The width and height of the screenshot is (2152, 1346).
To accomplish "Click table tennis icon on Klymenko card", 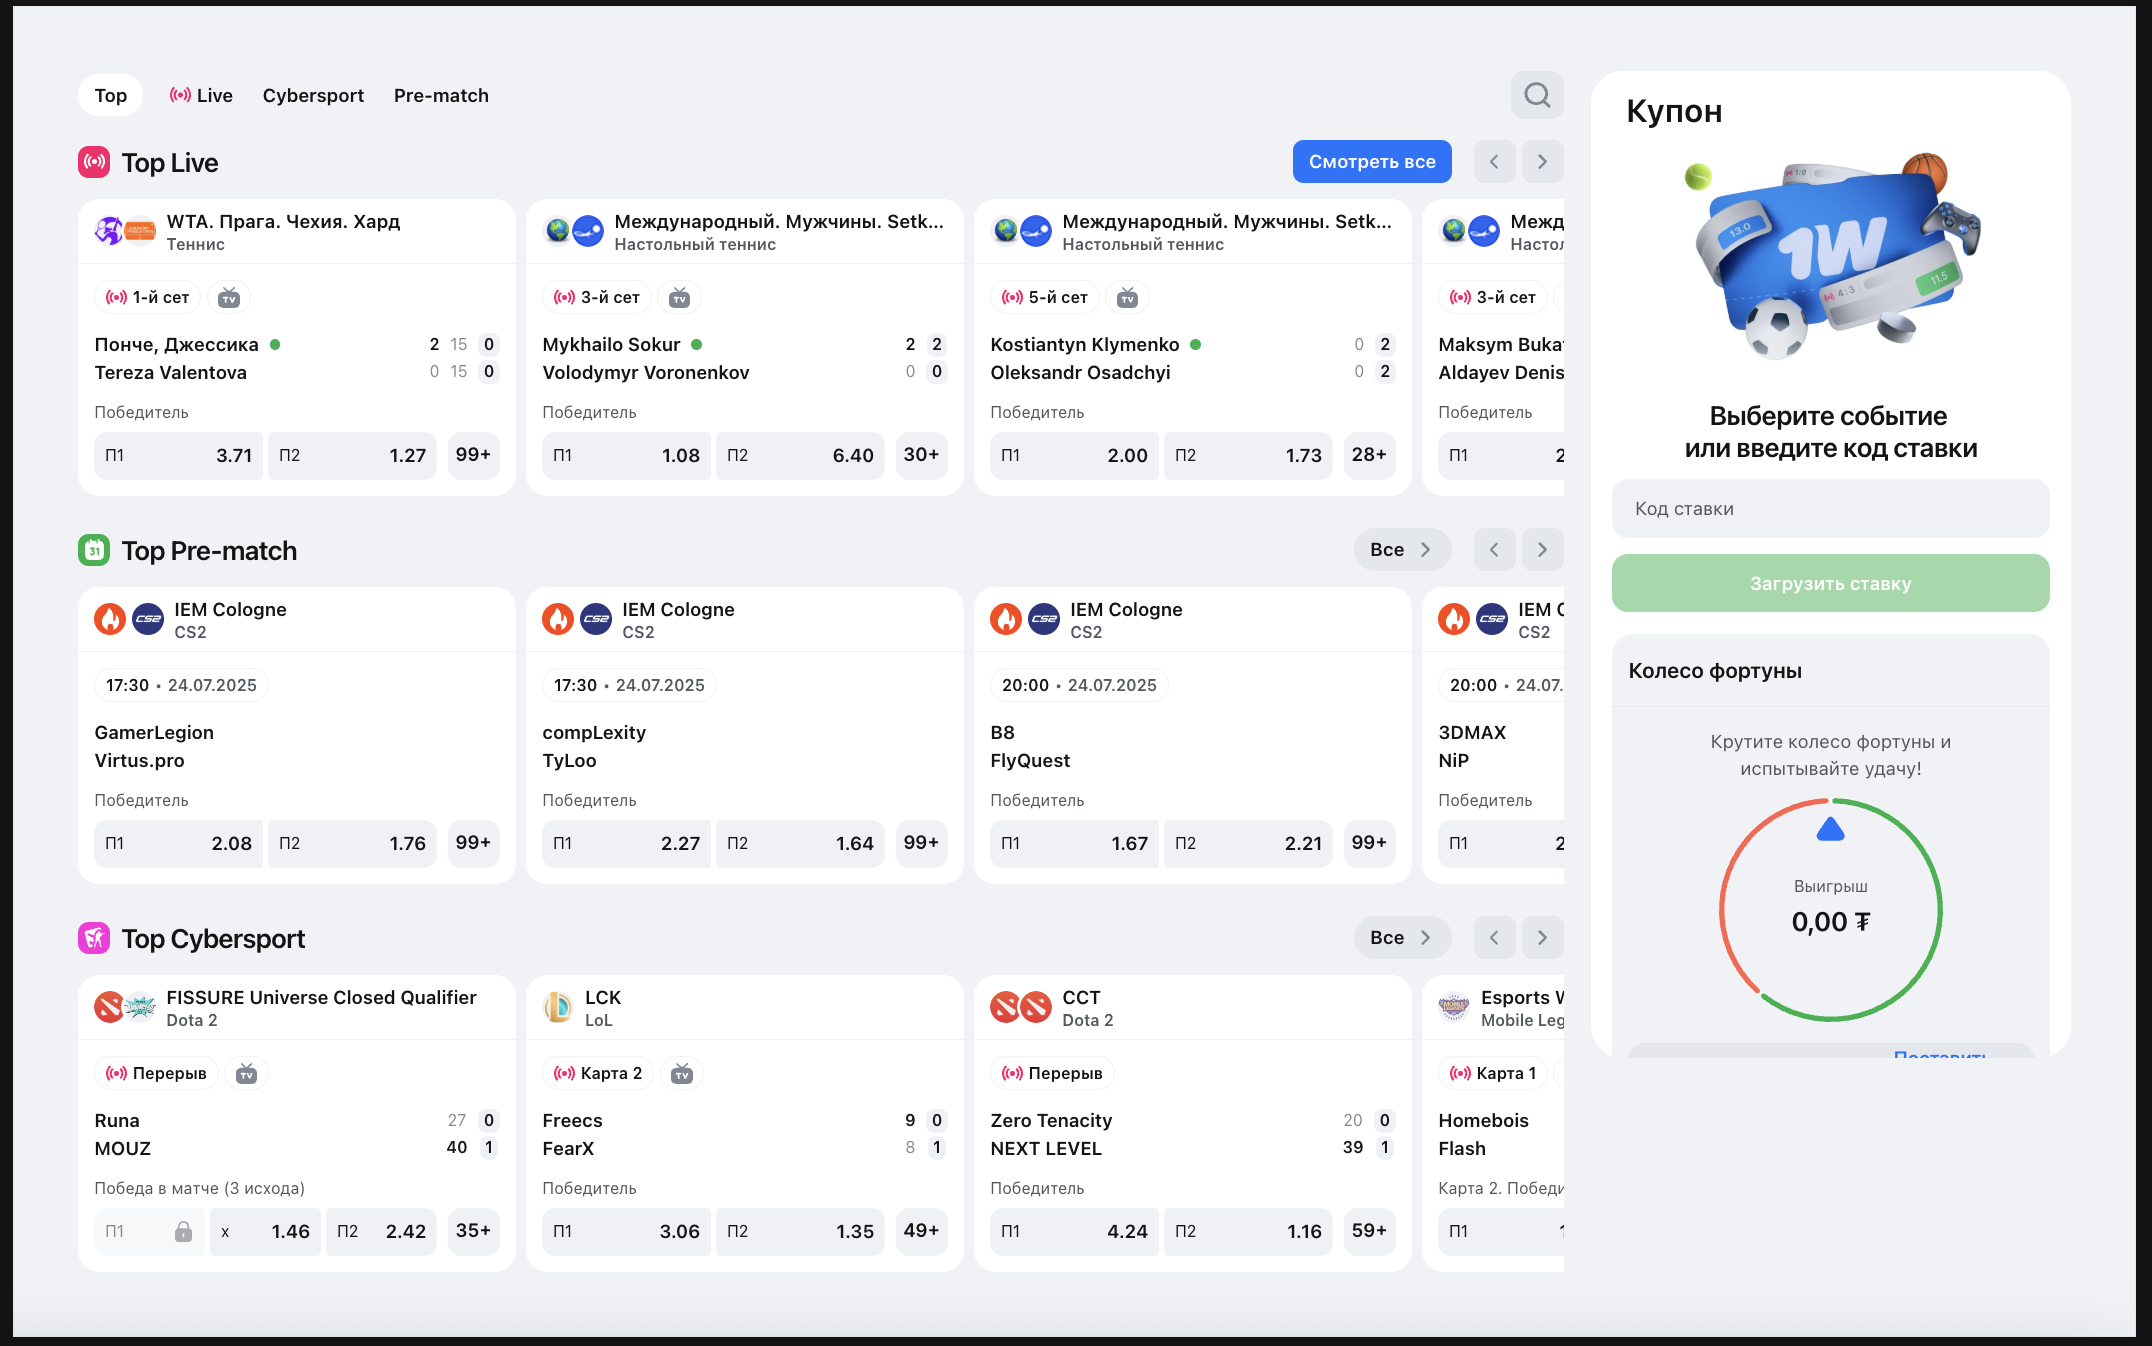I will point(1036,231).
